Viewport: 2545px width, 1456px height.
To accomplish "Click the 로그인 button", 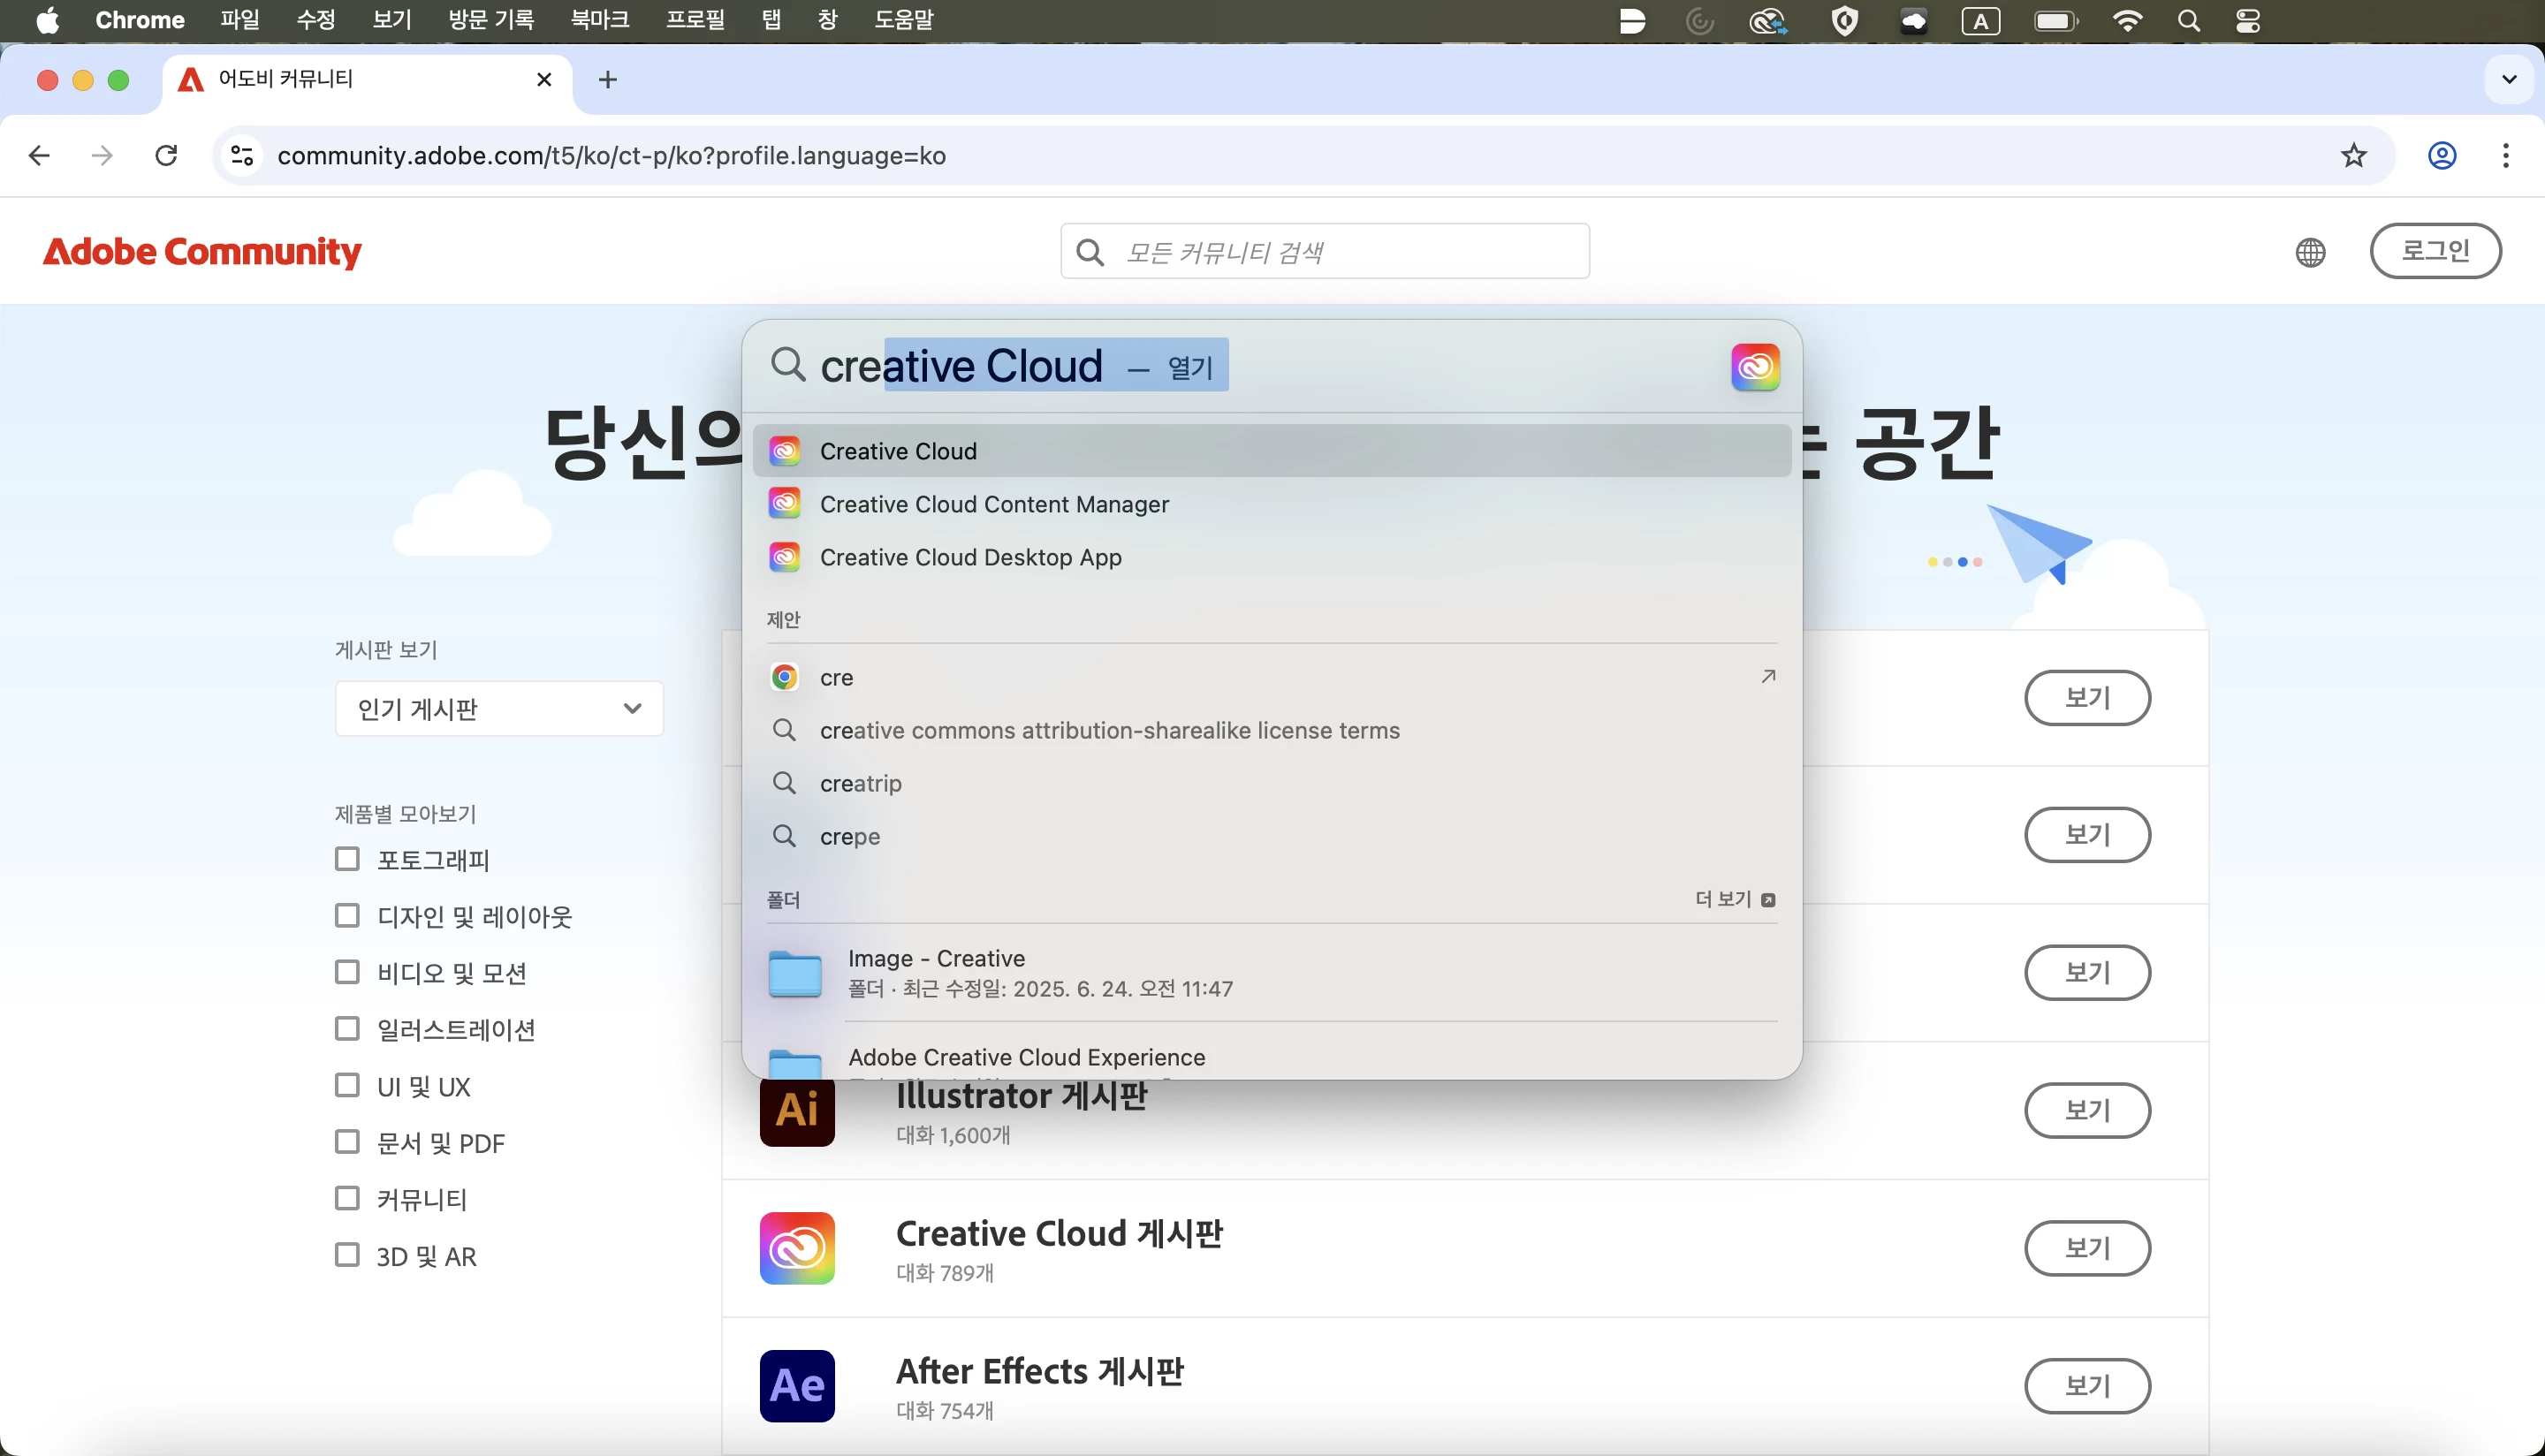I will pos(2435,251).
